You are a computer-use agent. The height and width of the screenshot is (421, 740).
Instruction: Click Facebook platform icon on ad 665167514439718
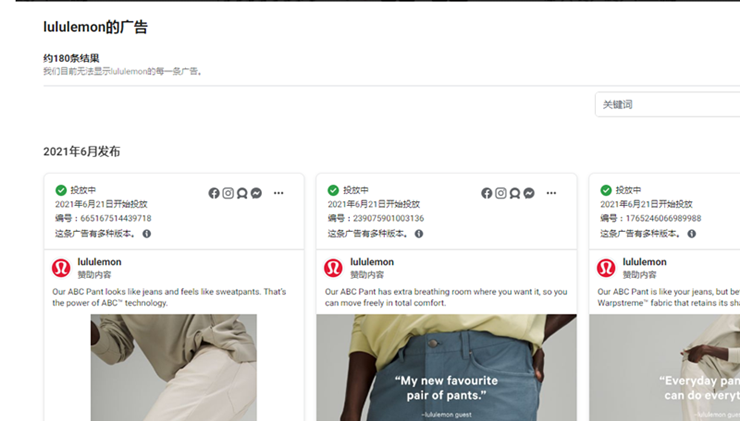214,193
